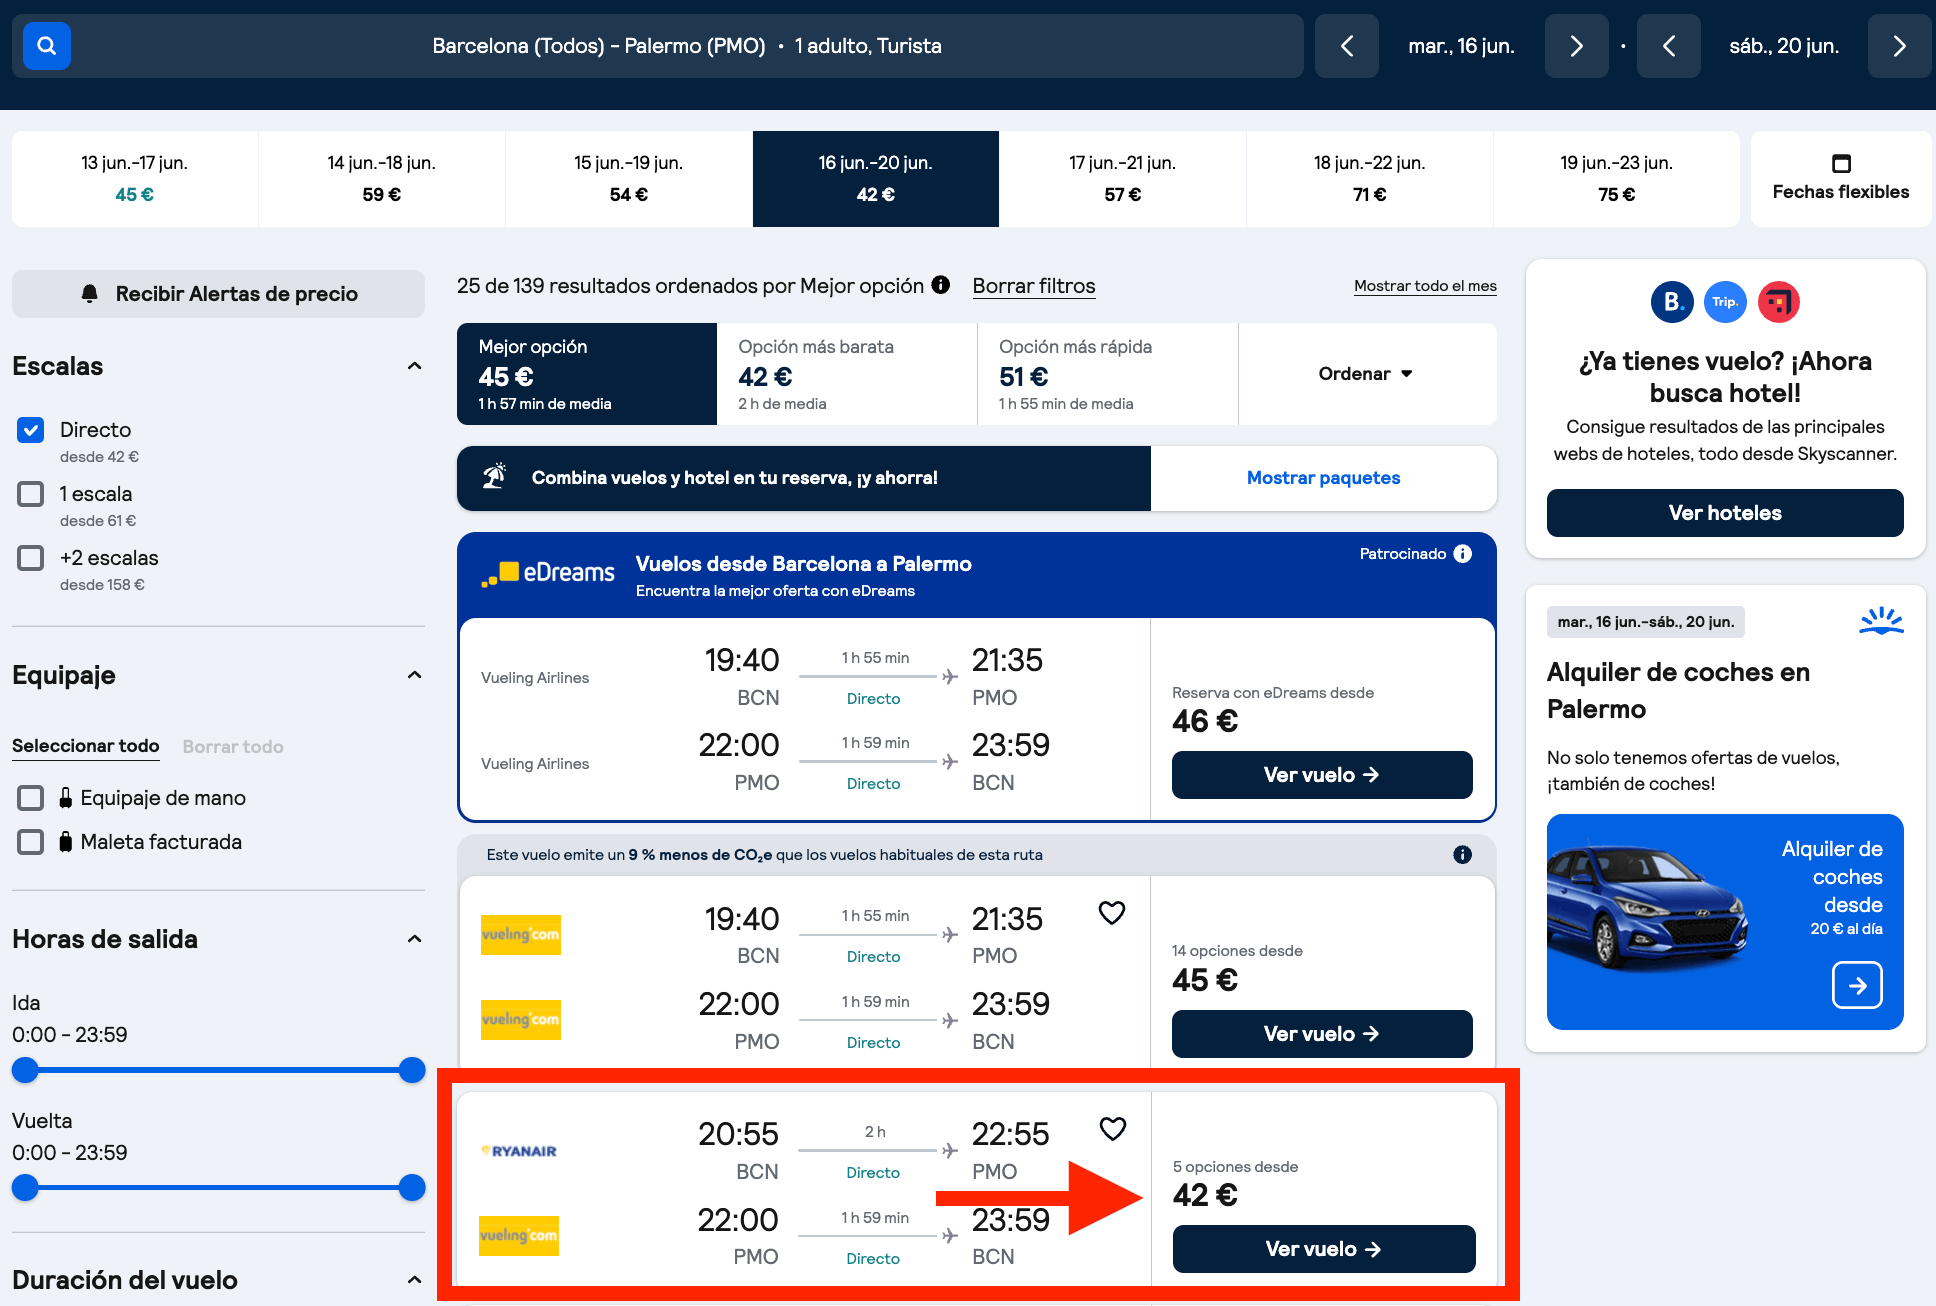The width and height of the screenshot is (1936, 1306).
Task: Click the Vuelta slider left handle
Action: pyautogui.click(x=25, y=1188)
